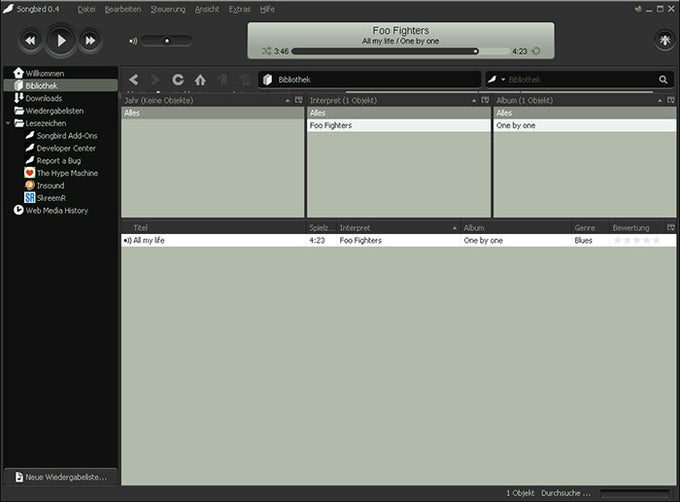Set the star rating for All my life
Screen dimensions: 680x502
(x=637, y=240)
